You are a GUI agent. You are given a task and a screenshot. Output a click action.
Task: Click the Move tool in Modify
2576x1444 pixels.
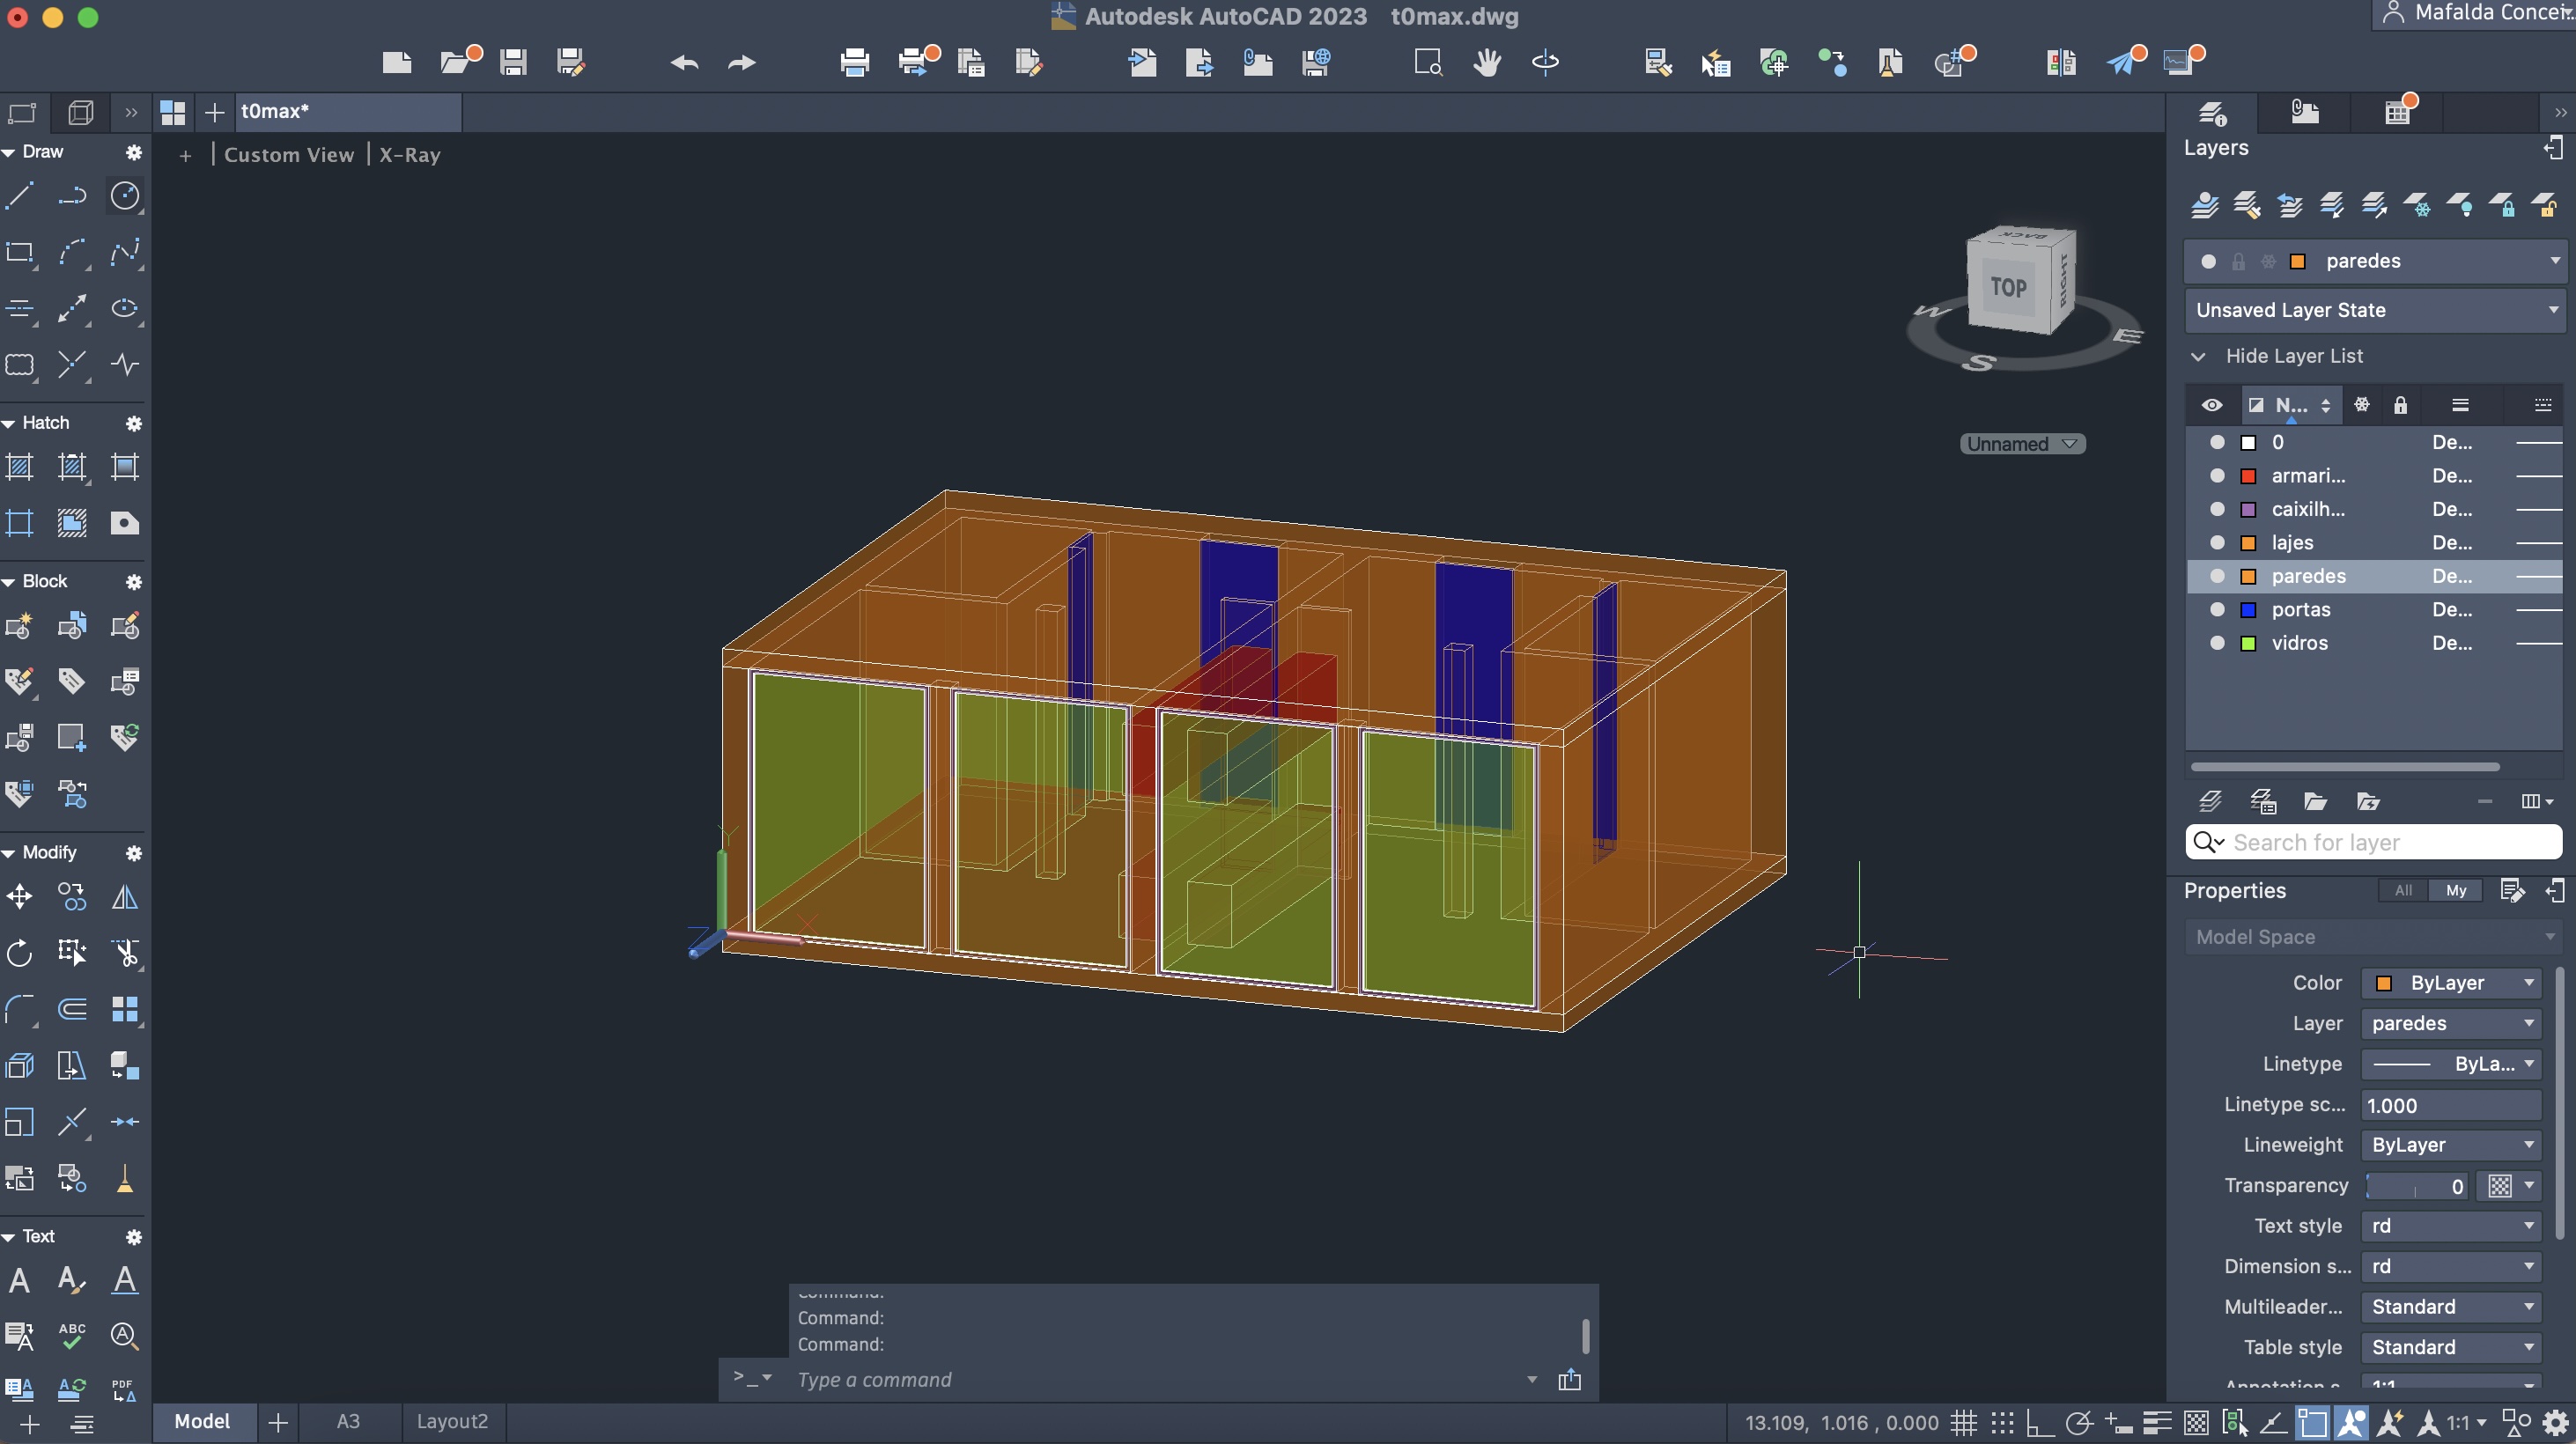point(20,897)
